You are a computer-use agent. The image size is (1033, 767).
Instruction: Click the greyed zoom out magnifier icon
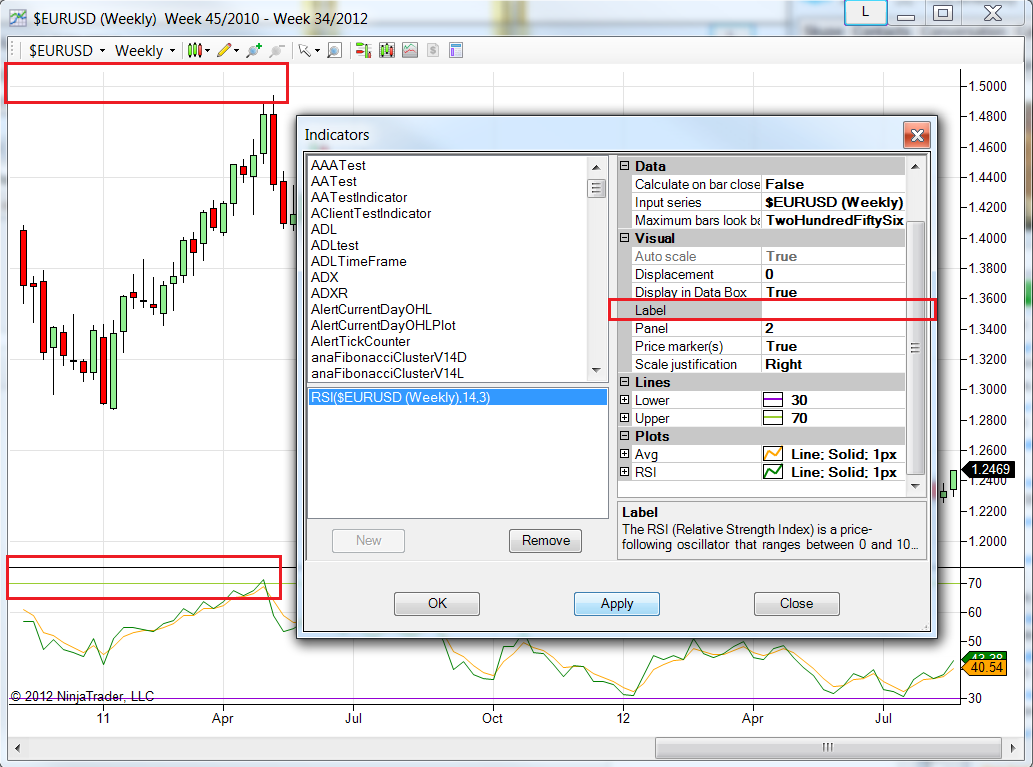pos(277,50)
